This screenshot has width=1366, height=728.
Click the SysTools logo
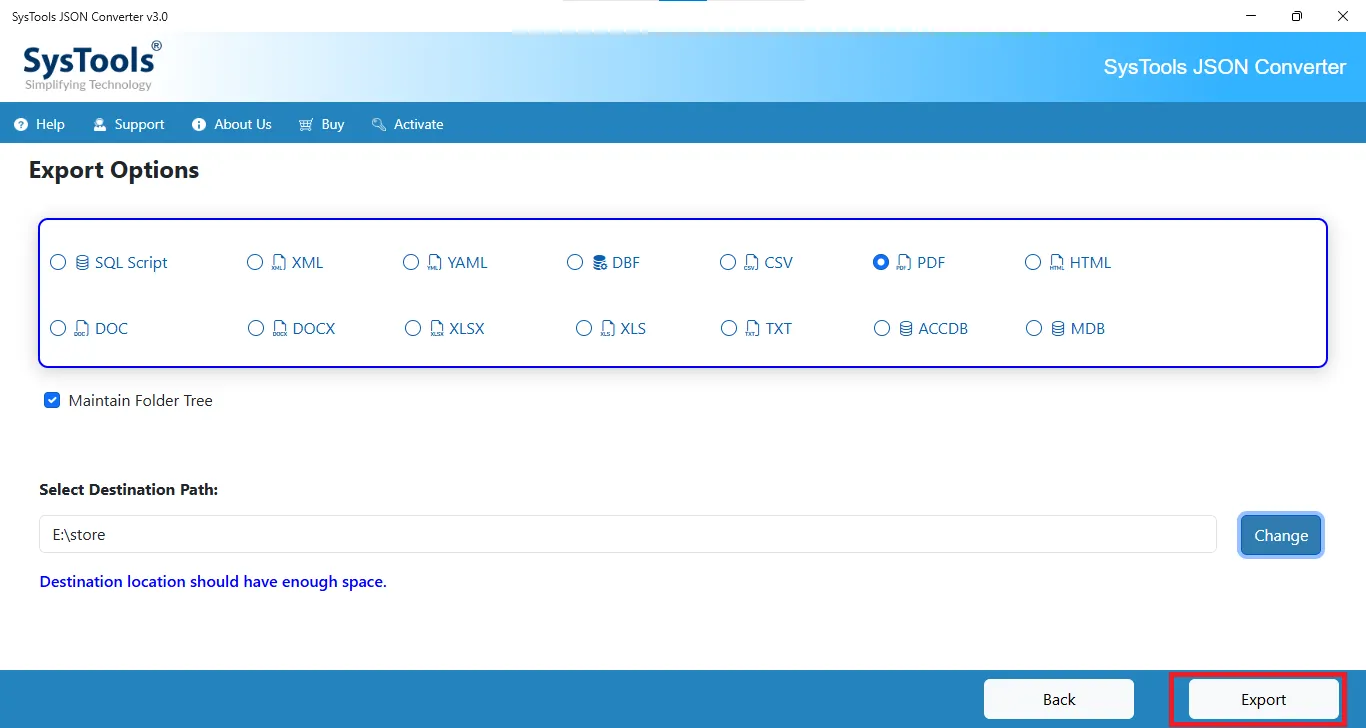tap(88, 64)
